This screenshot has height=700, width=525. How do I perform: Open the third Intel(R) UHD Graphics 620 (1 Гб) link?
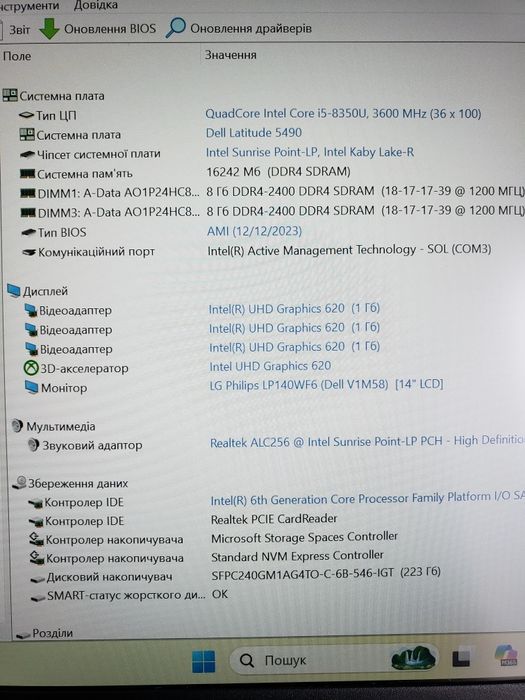pos(294,347)
